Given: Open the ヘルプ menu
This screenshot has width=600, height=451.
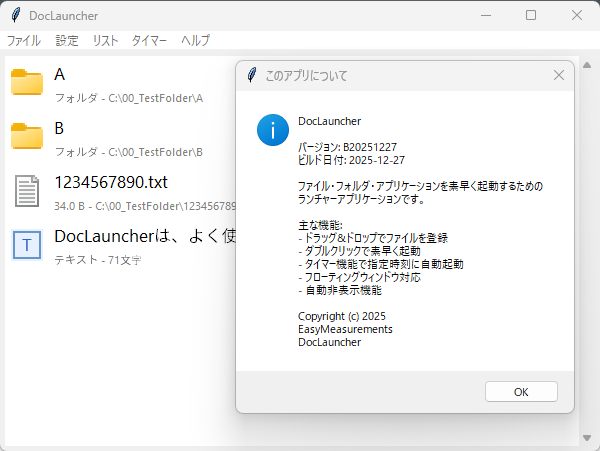Looking at the screenshot, I should [x=195, y=41].
